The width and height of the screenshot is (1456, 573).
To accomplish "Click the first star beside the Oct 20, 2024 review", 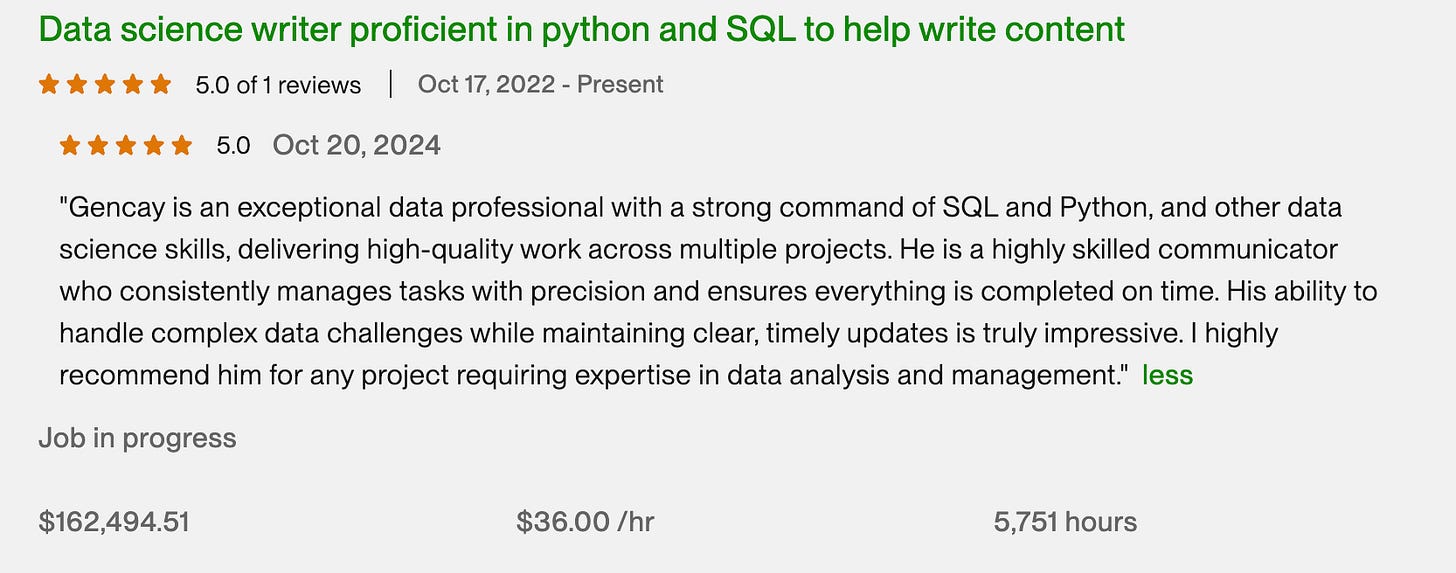I will 70,146.
